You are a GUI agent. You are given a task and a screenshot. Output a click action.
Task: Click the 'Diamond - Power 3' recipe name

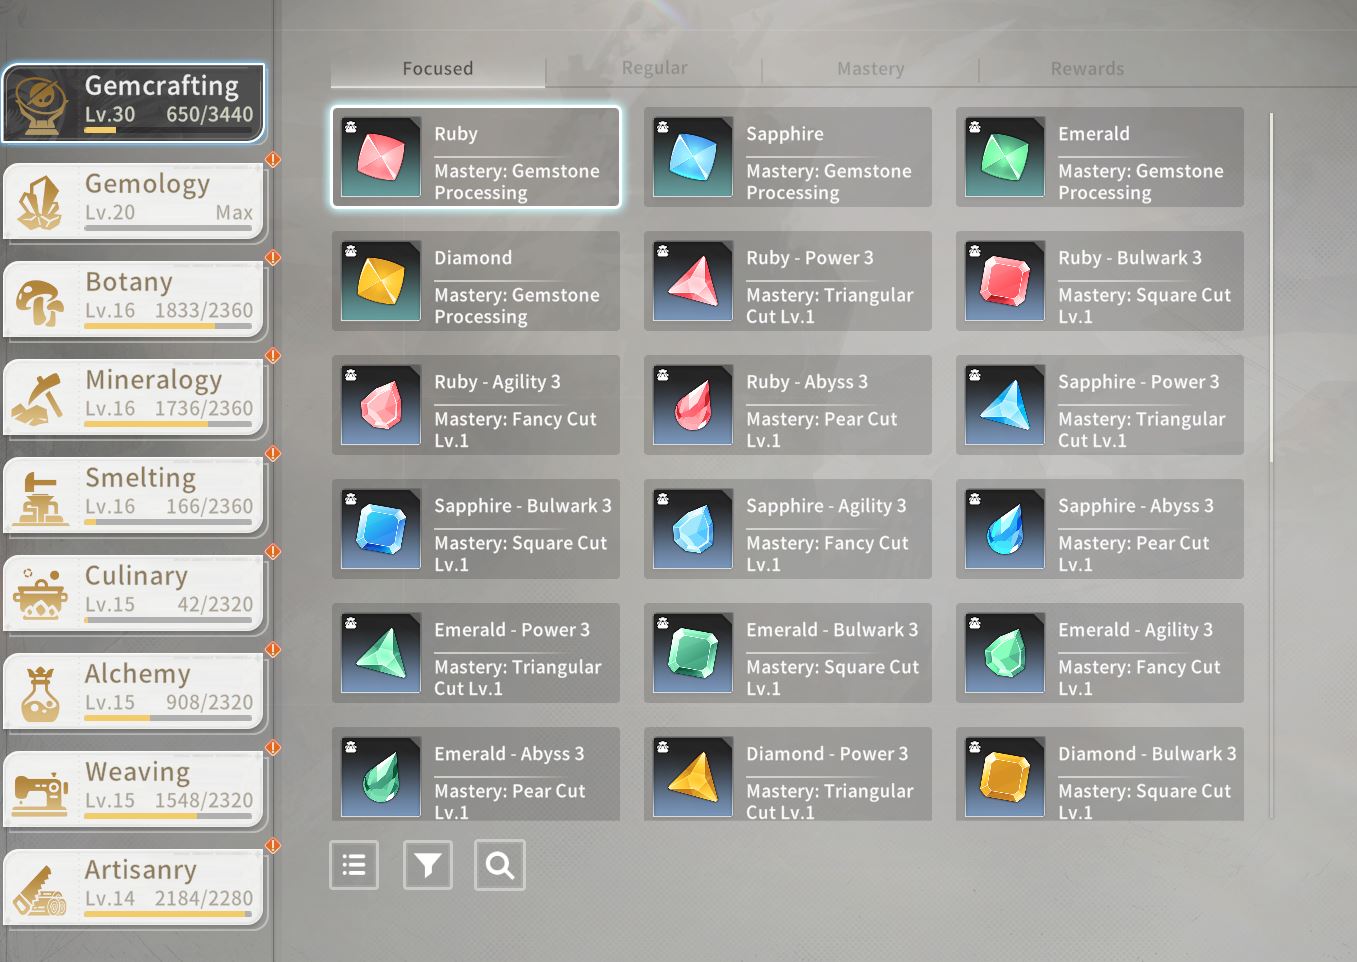tap(827, 754)
